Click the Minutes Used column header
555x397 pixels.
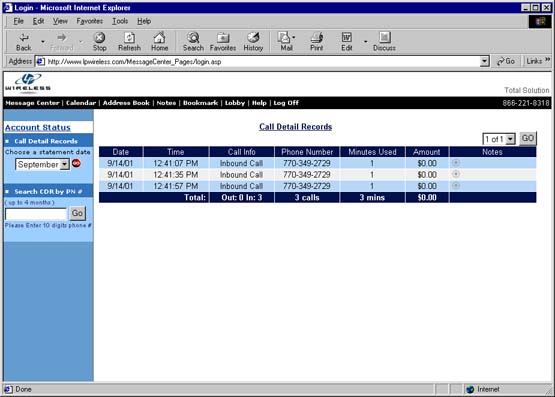372,152
